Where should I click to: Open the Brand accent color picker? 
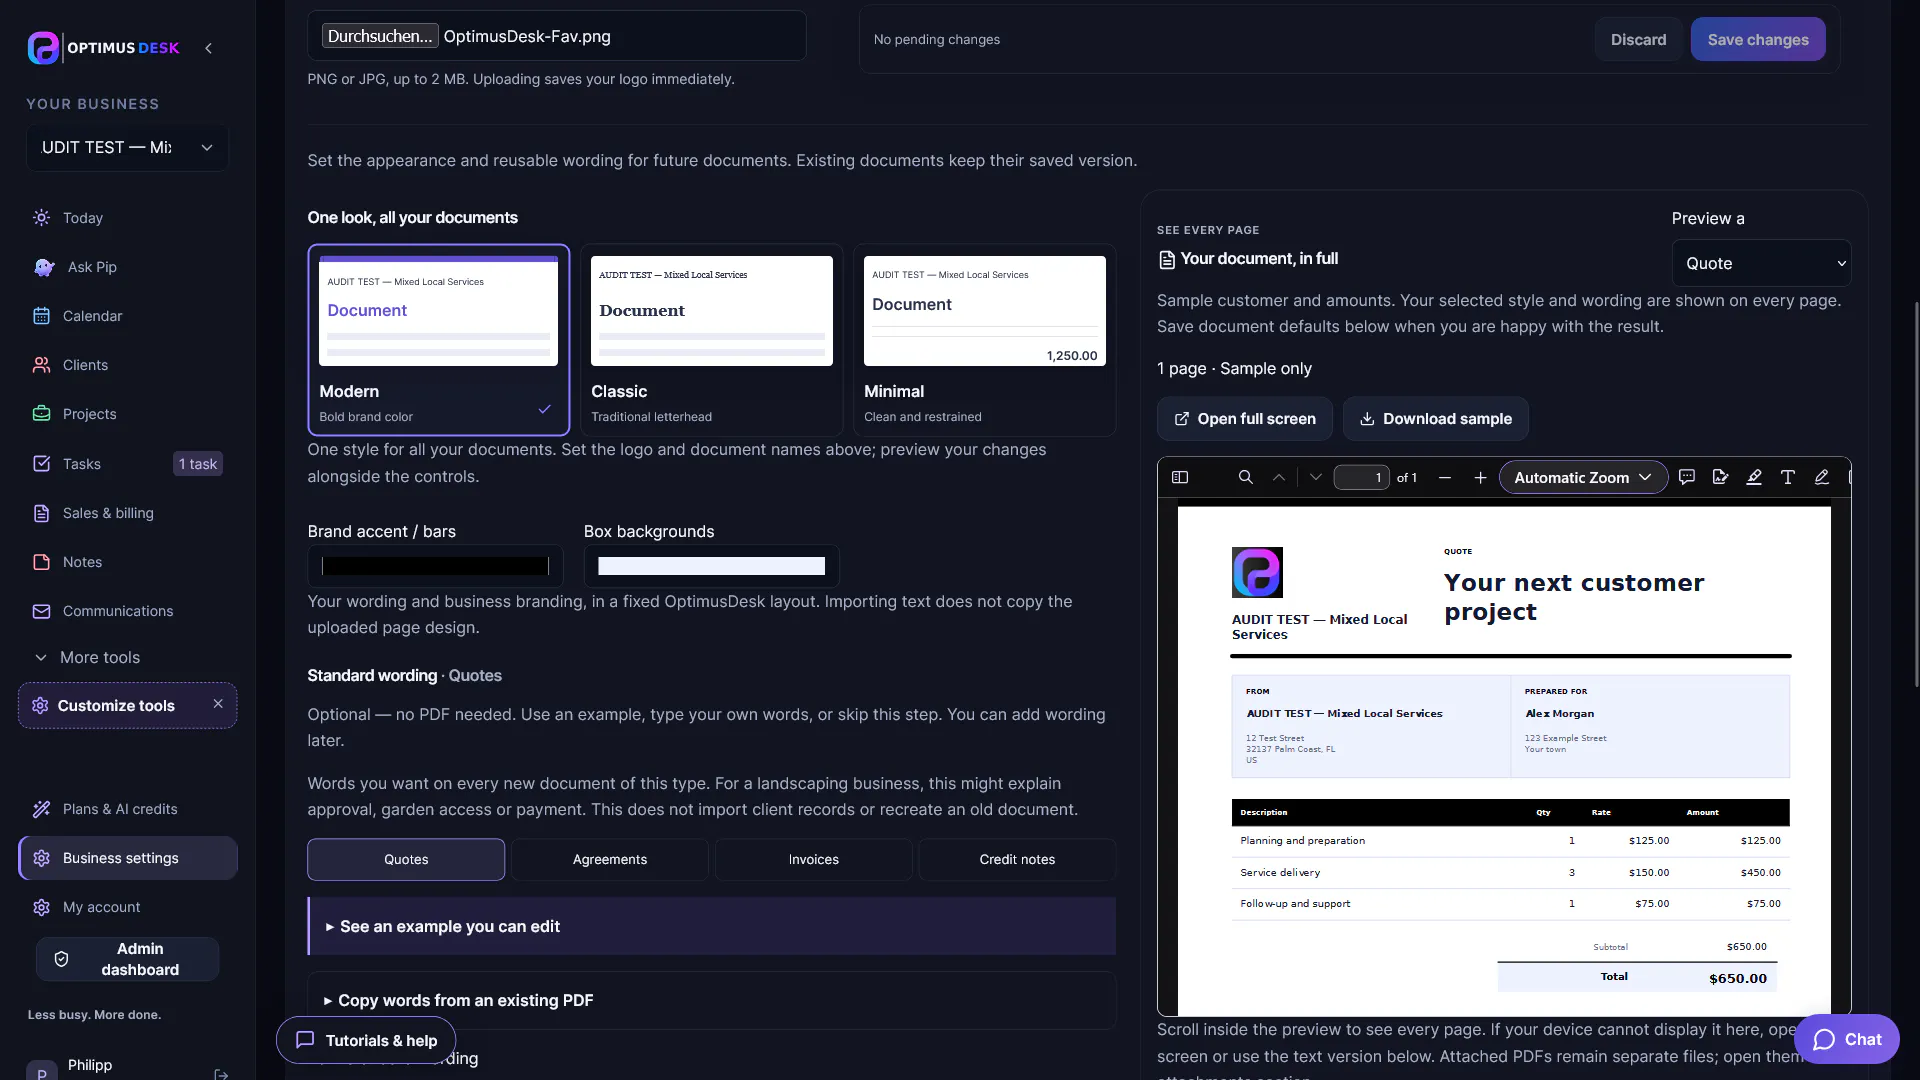(x=435, y=566)
